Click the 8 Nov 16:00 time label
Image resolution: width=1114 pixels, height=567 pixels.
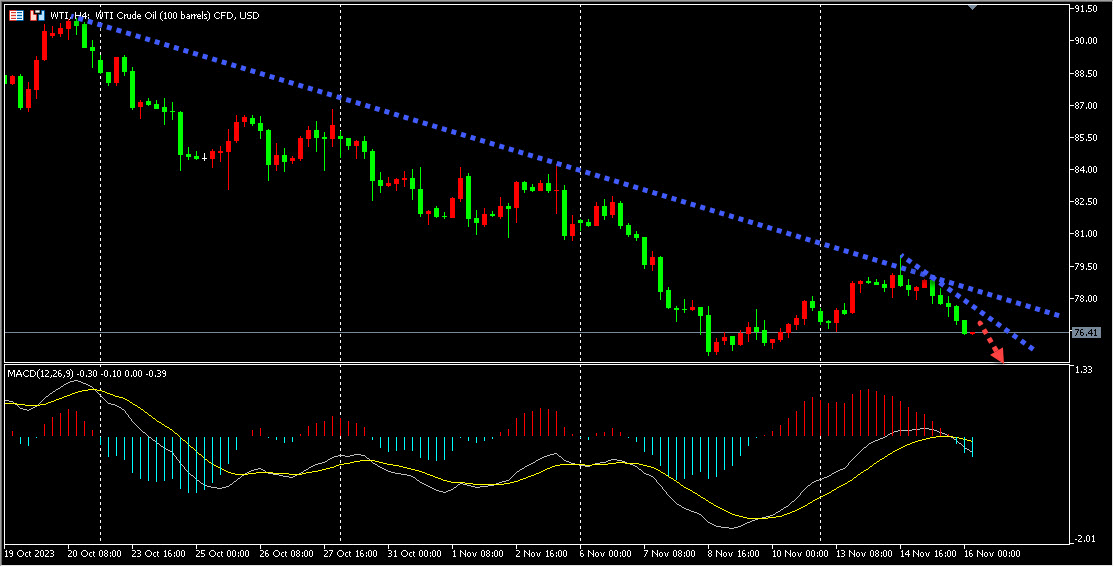[734, 554]
